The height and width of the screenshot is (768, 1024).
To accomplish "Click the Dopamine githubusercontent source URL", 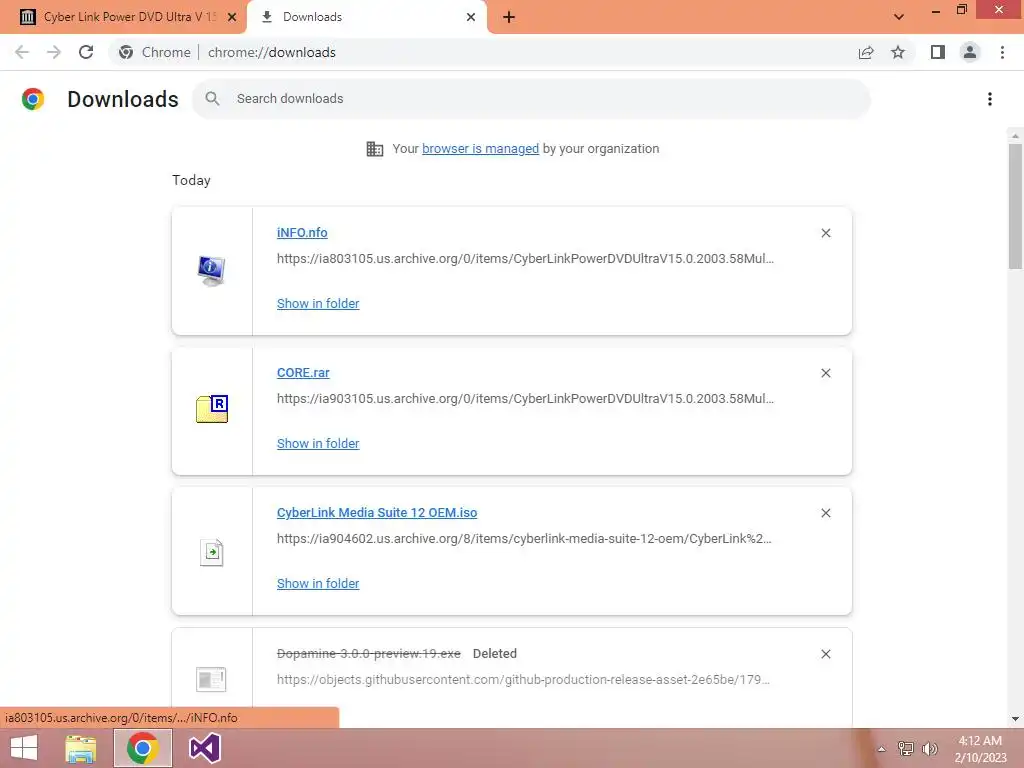I will coord(523,679).
